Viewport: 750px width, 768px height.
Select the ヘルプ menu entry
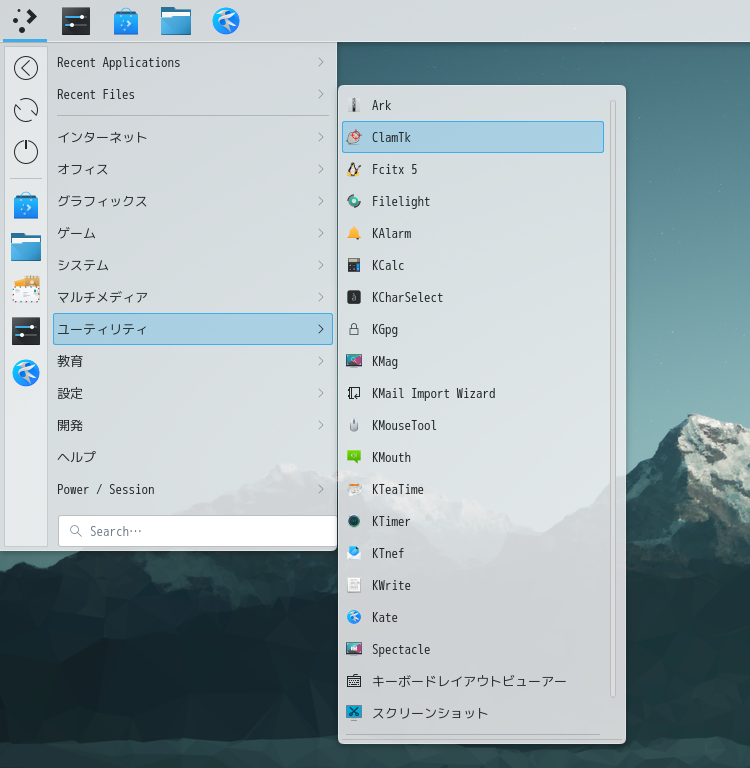pyautogui.click(x=193, y=457)
